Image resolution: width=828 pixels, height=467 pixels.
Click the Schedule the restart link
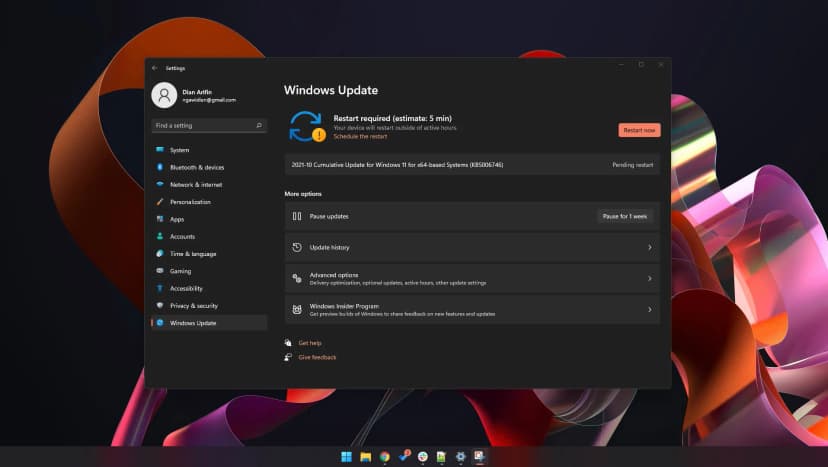tap(360, 136)
